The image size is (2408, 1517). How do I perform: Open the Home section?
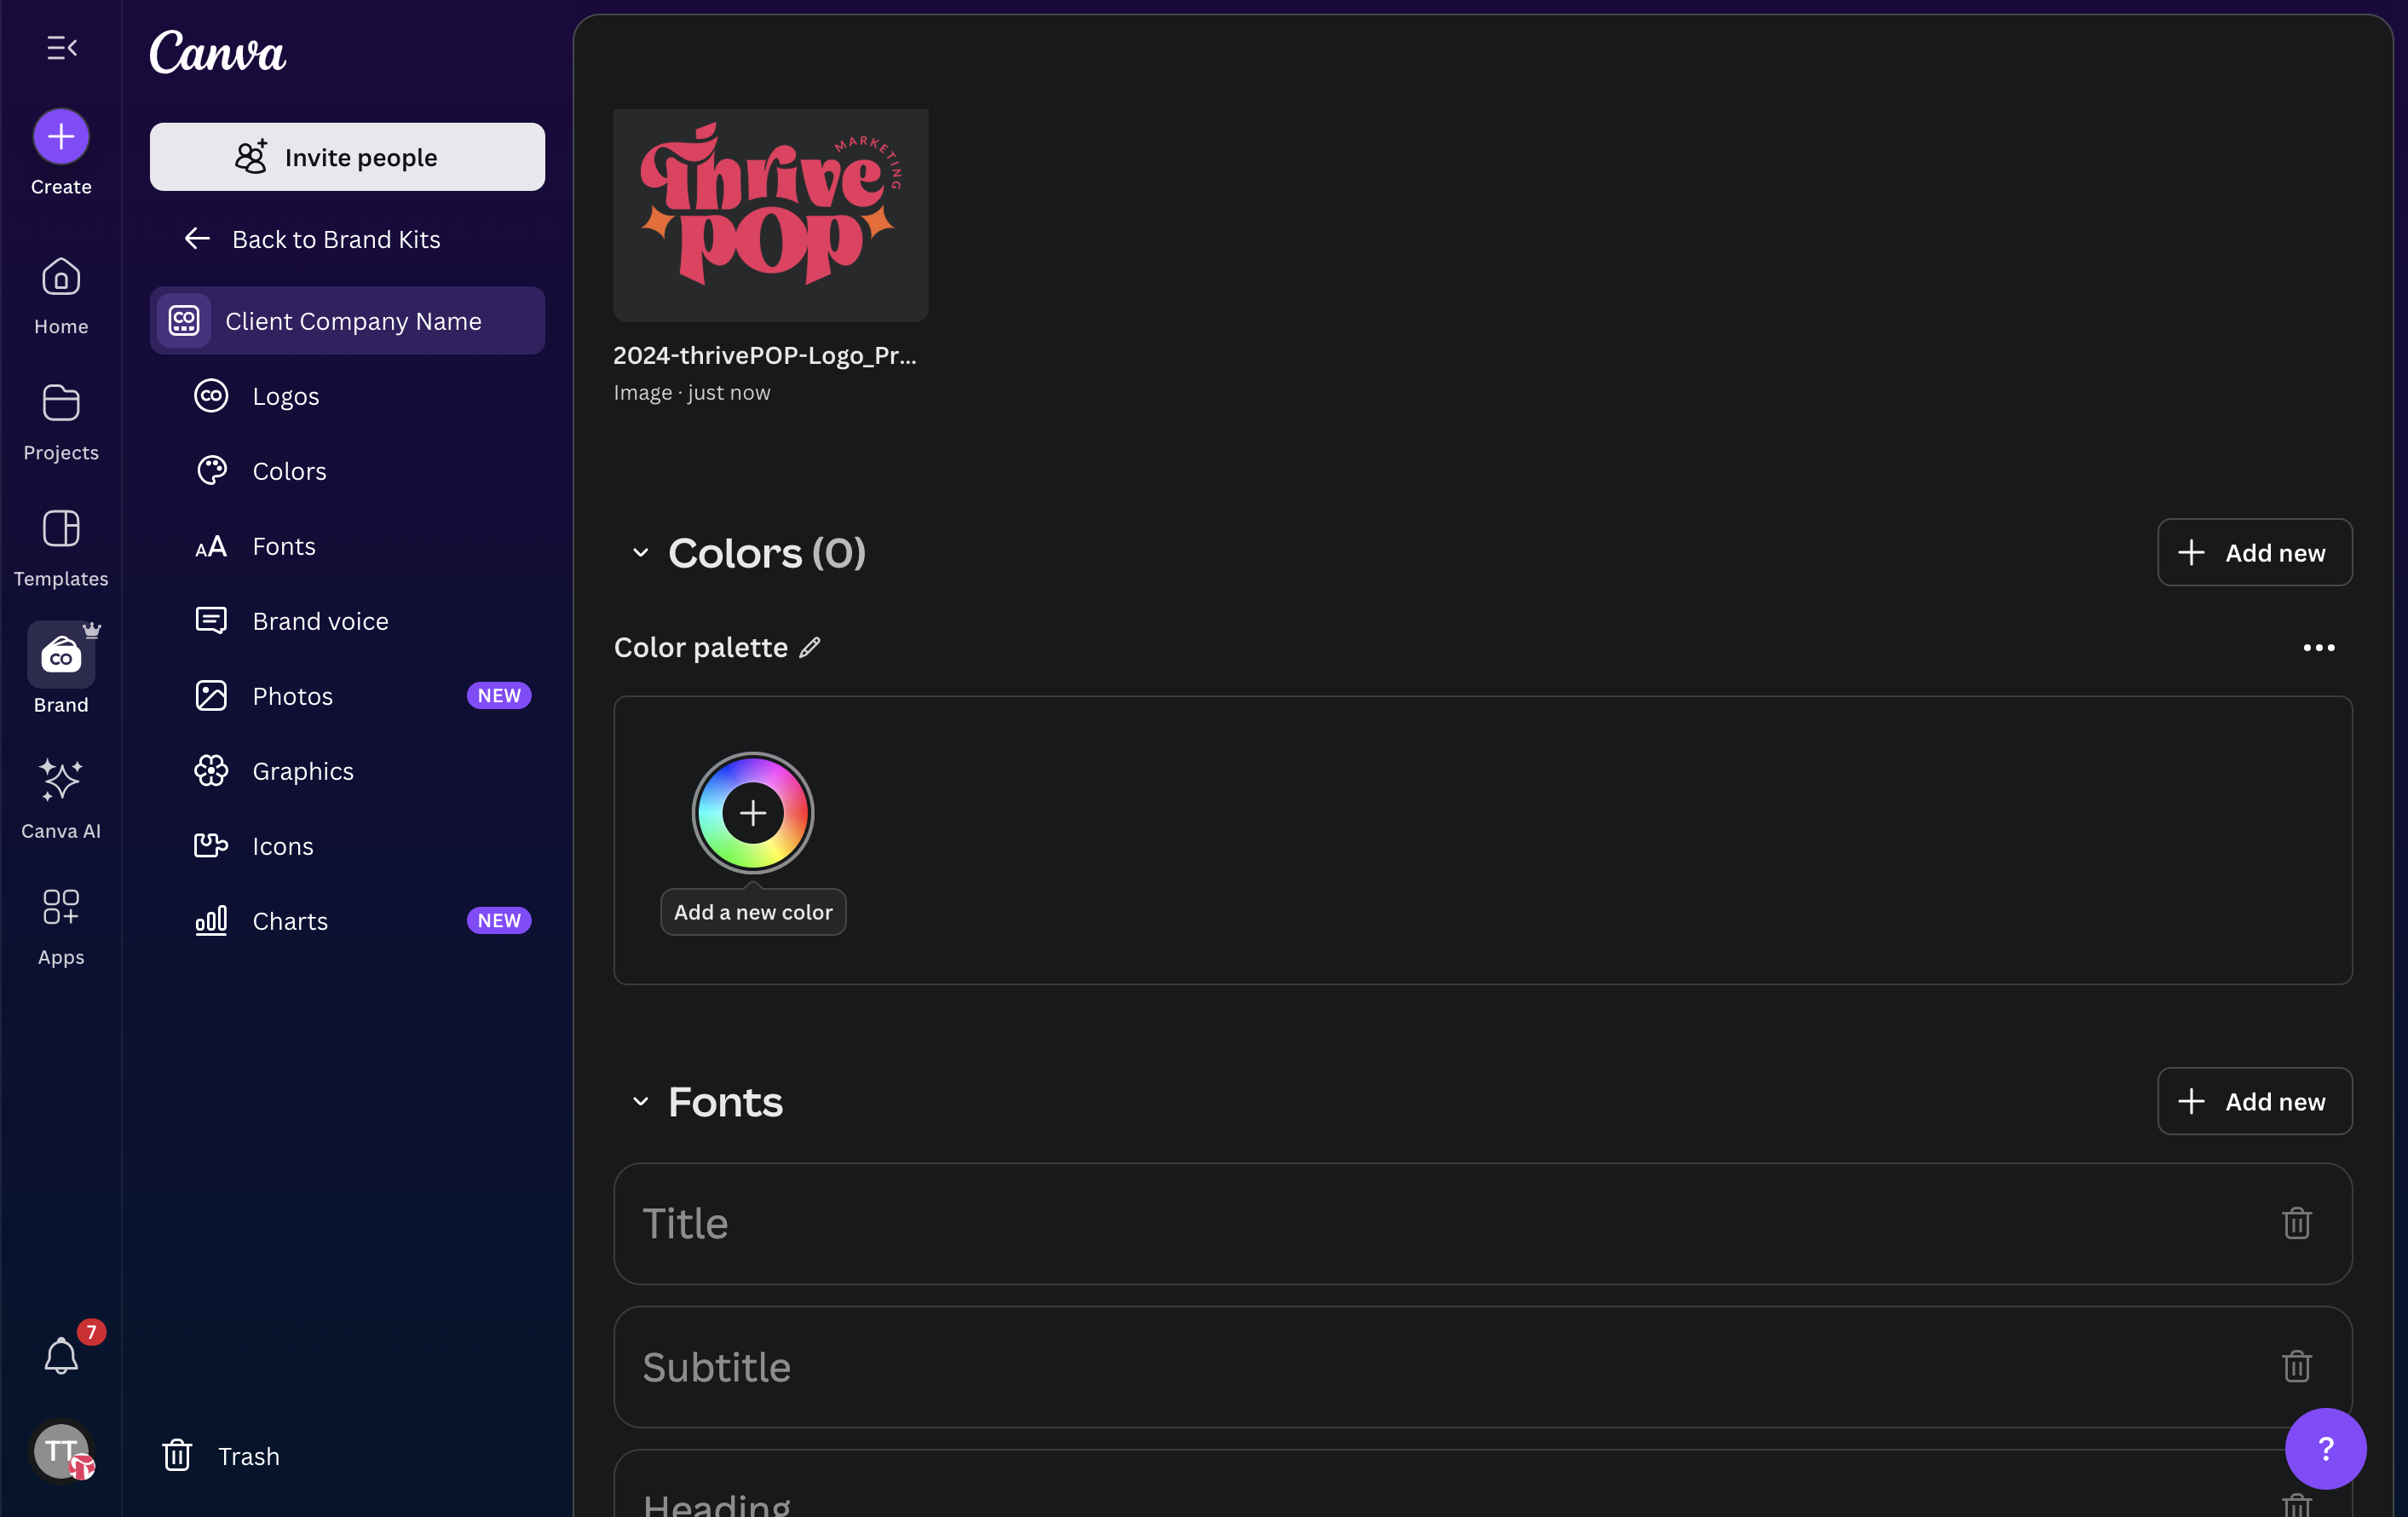coord(61,296)
